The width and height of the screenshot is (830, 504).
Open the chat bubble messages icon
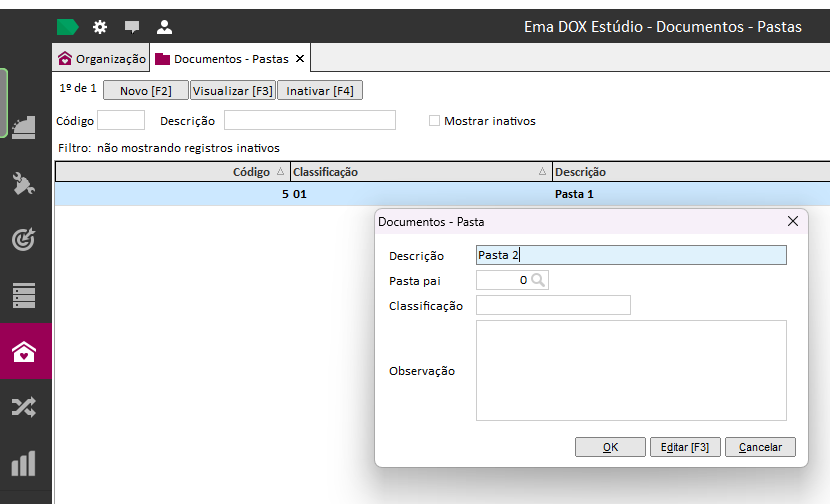pos(132,27)
